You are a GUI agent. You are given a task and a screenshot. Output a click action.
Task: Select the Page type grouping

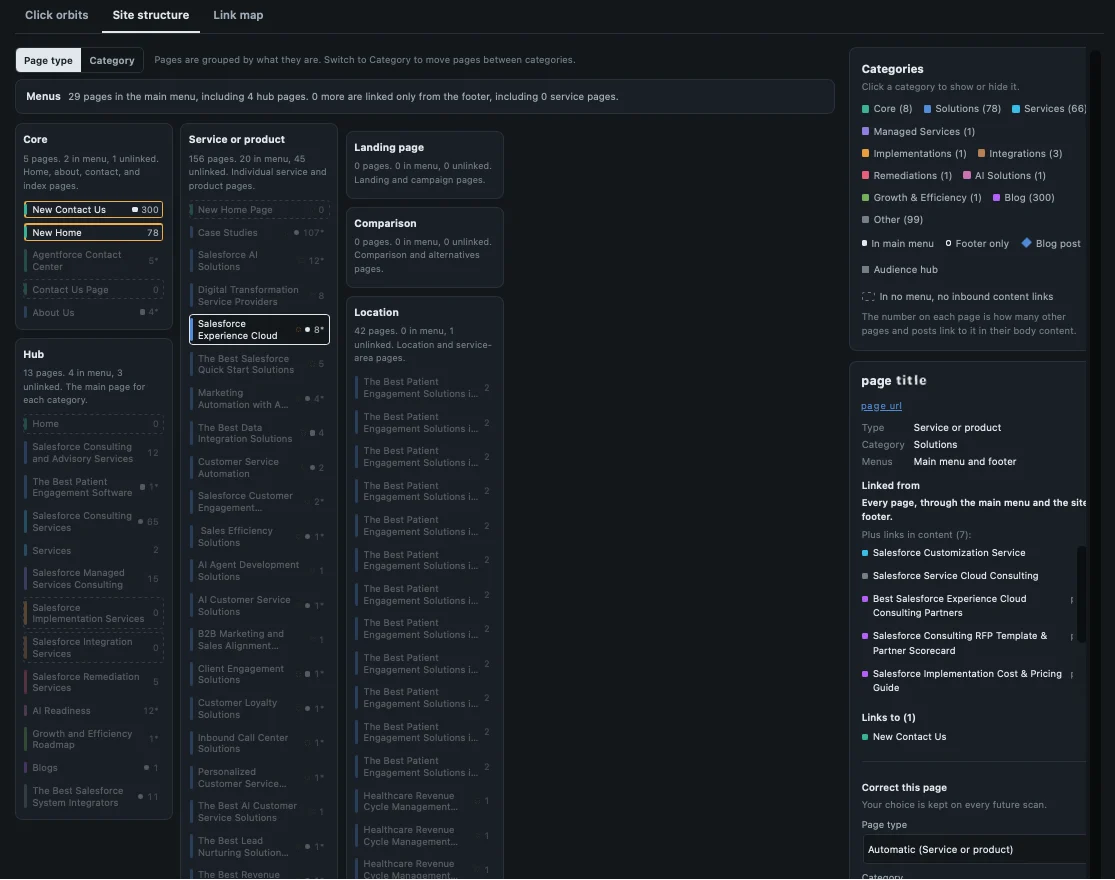(x=48, y=60)
